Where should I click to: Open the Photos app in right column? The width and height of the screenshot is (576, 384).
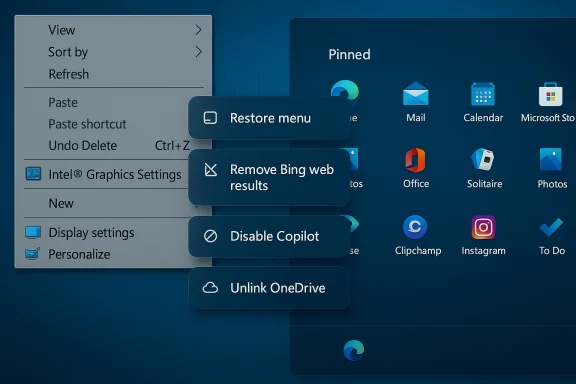(x=550, y=159)
